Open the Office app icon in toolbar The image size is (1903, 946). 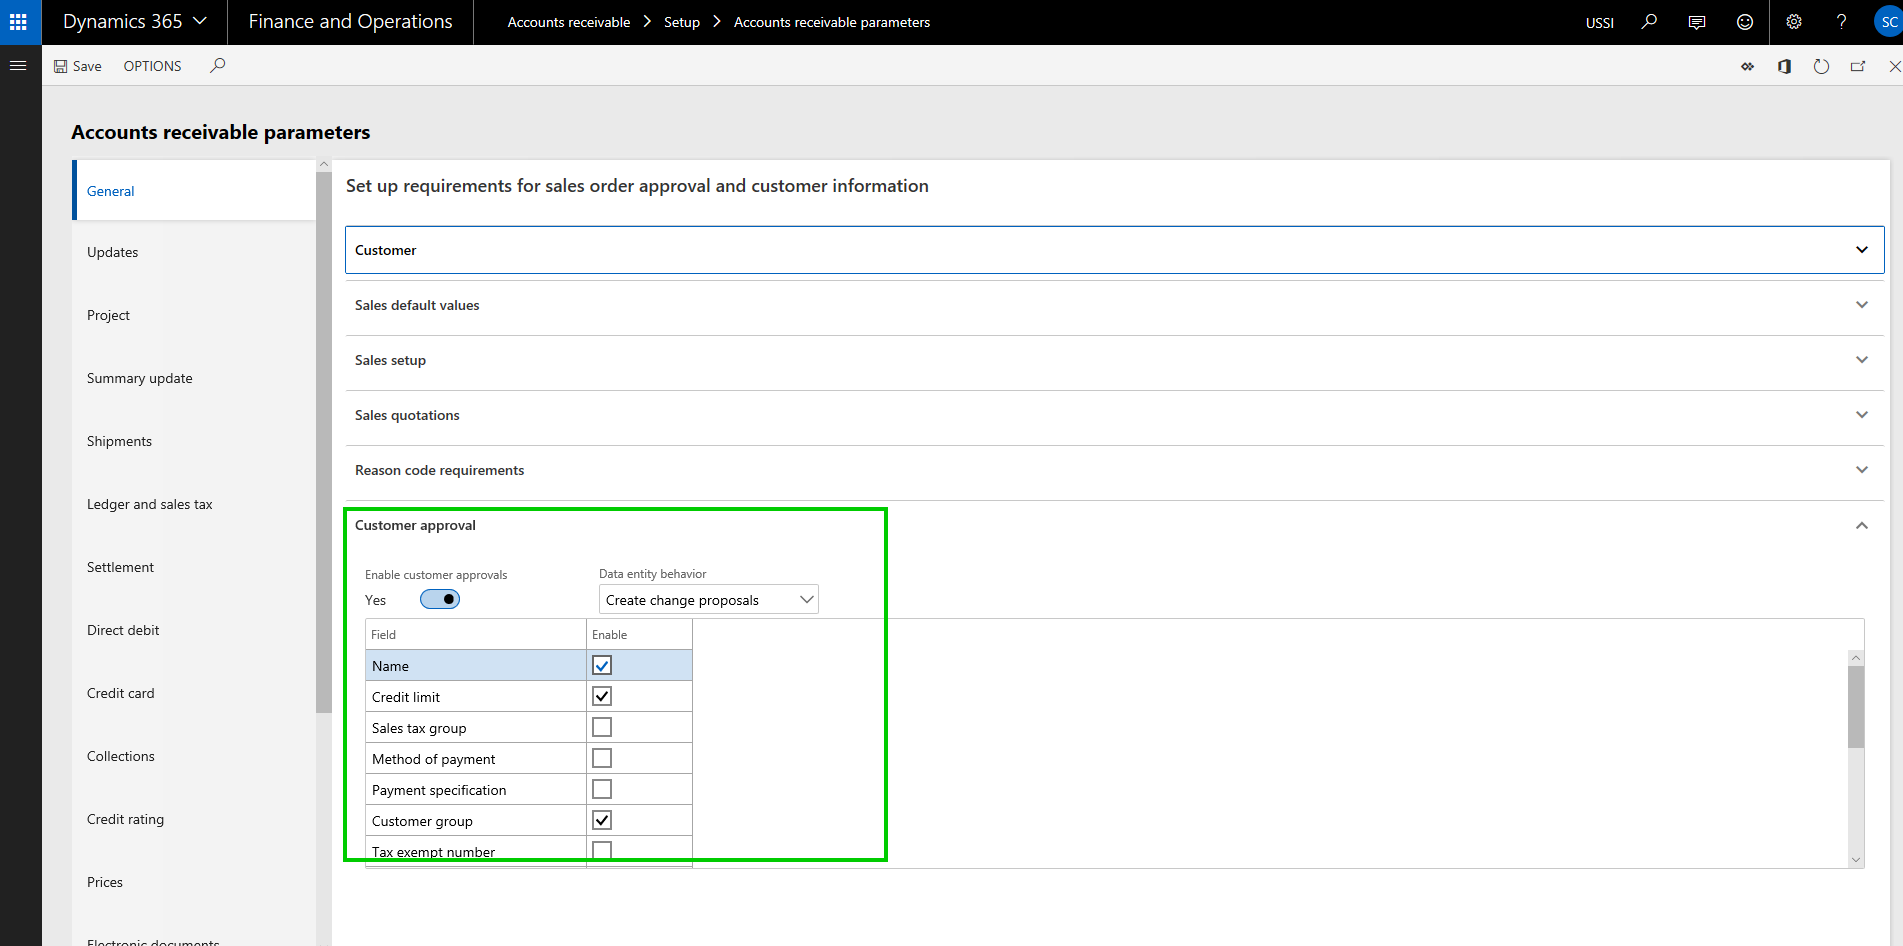pos(1784,66)
